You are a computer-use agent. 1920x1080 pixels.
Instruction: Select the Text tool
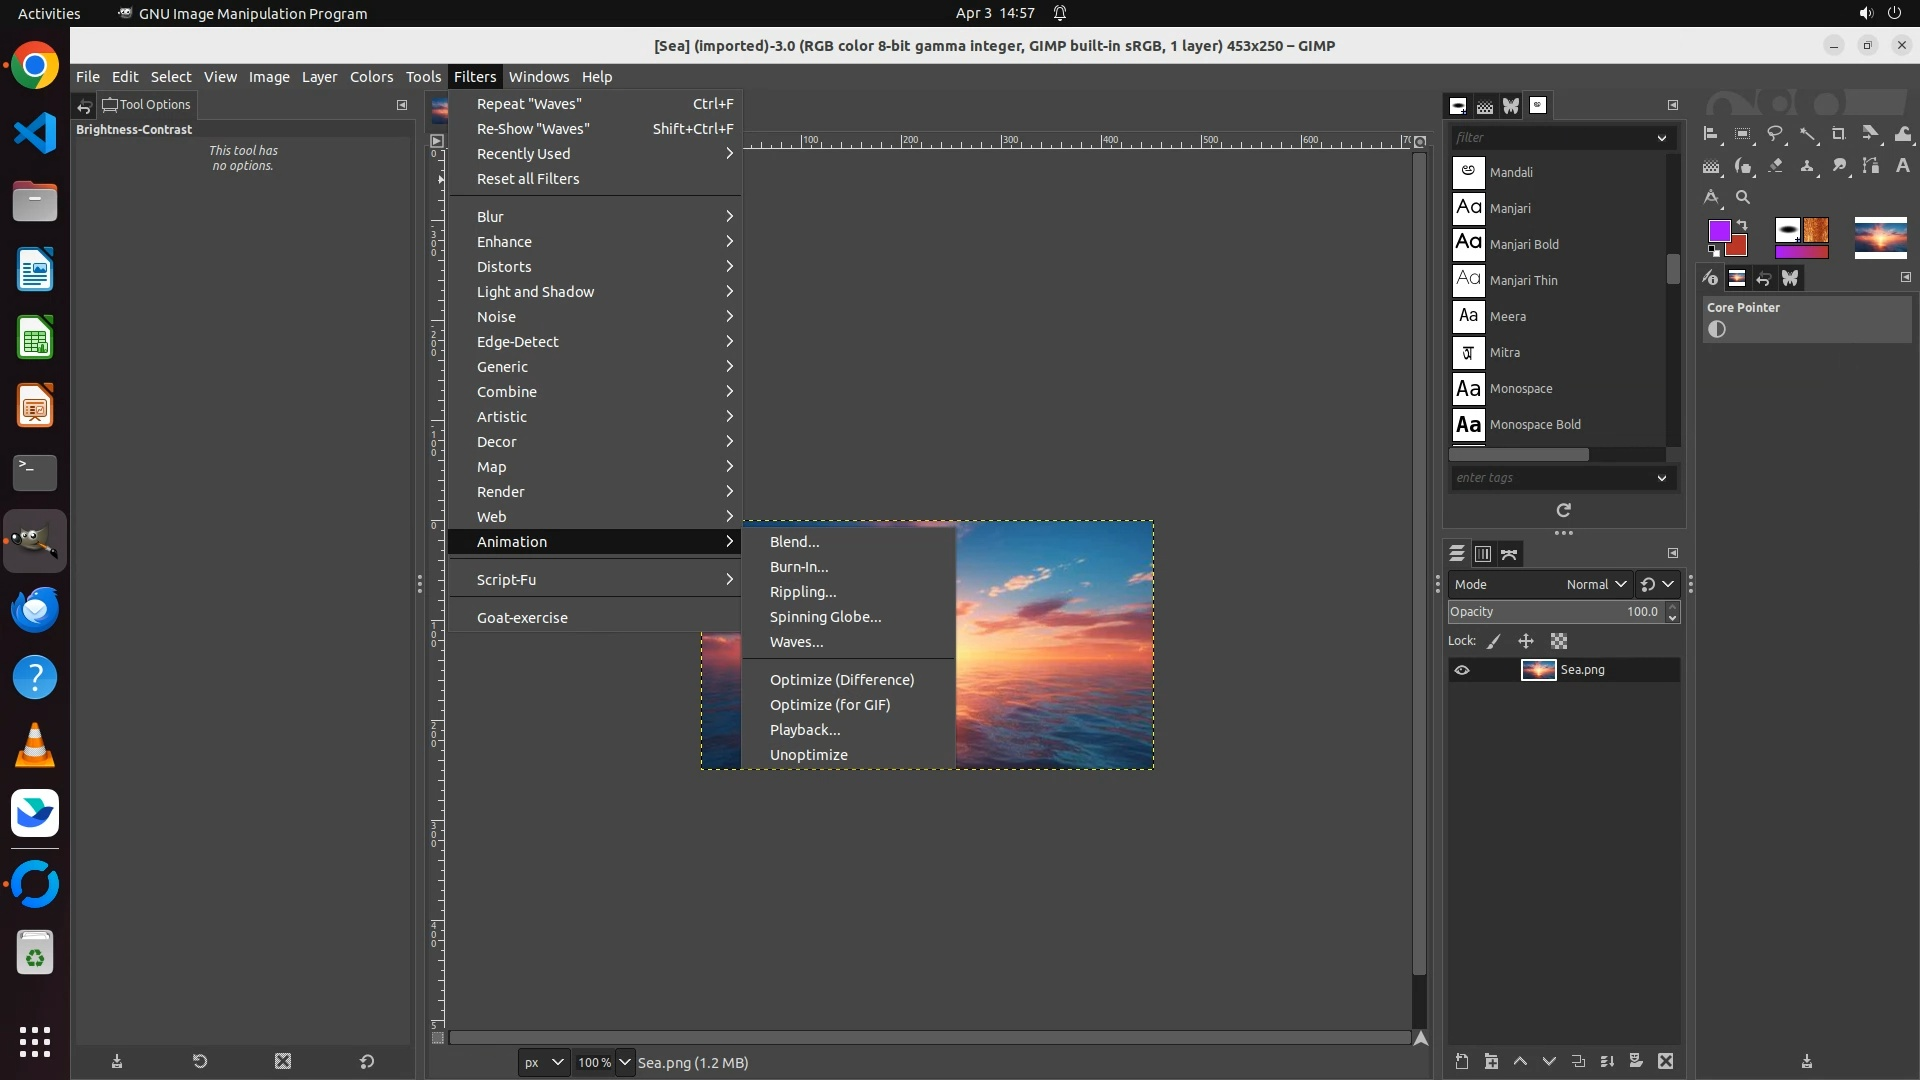pyautogui.click(x=1903, y=165)
